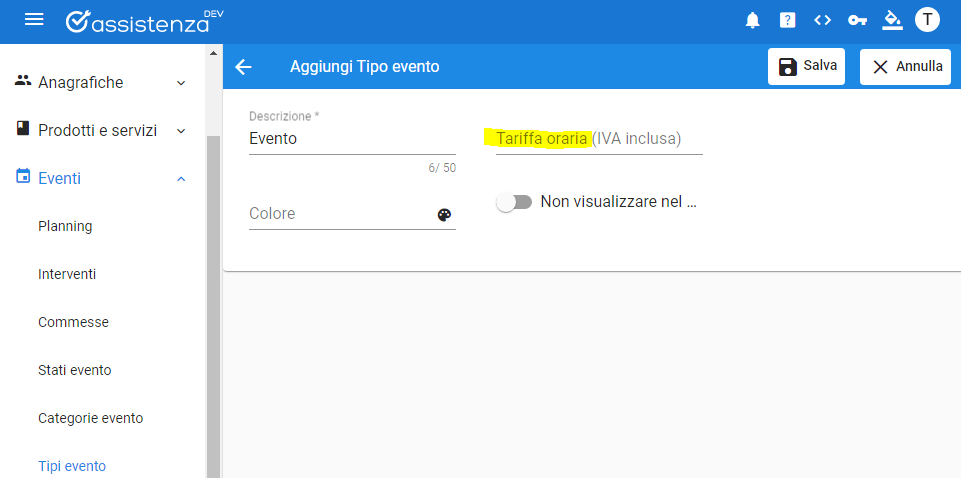Viewport: 961px width, 478px height.
Task: Open the hamburger navigation menu
Action: pos(34,20)
